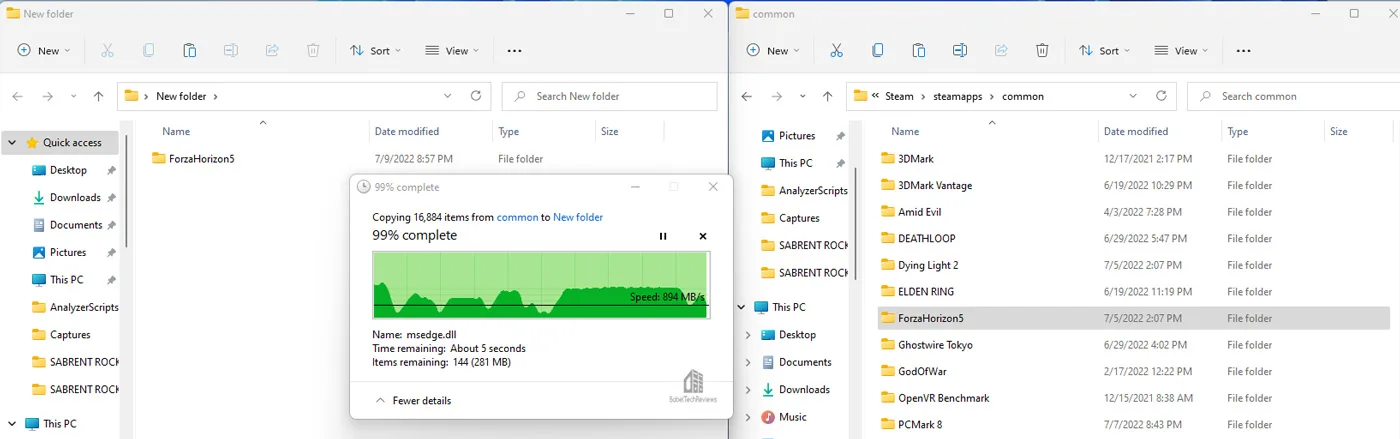Click Steam in common window breadcrumb
The height and width of the screenshot is (439, 1400).
pos(900,96)
